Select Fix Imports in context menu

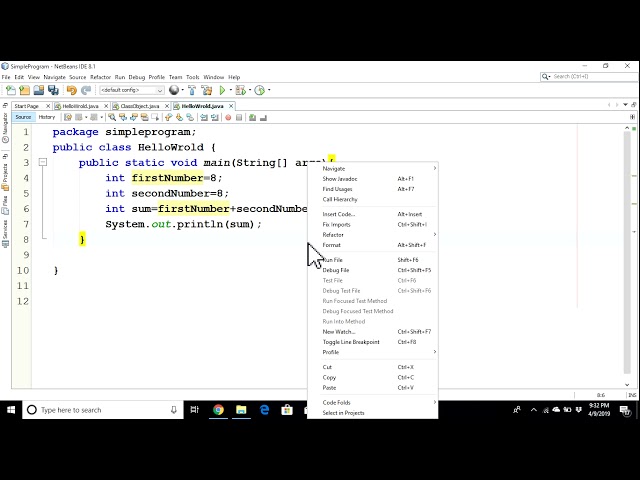pos(373,224)
